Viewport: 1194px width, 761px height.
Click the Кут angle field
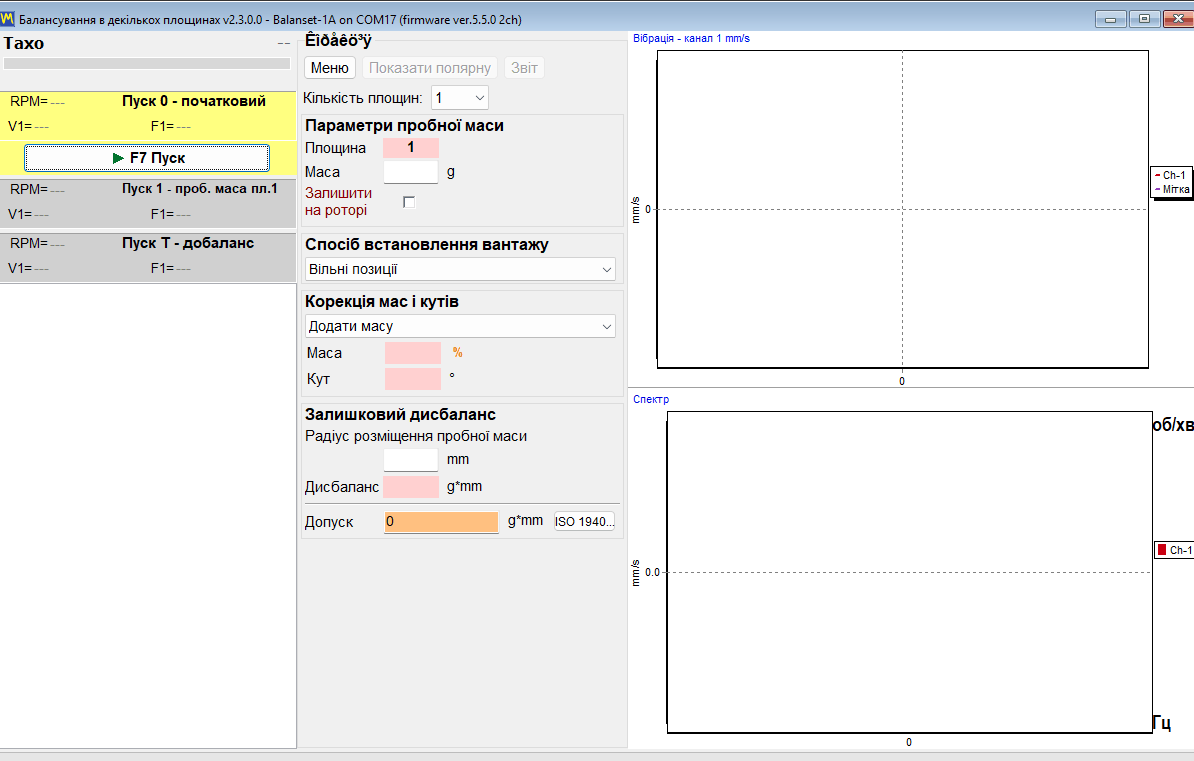(413, 379)
